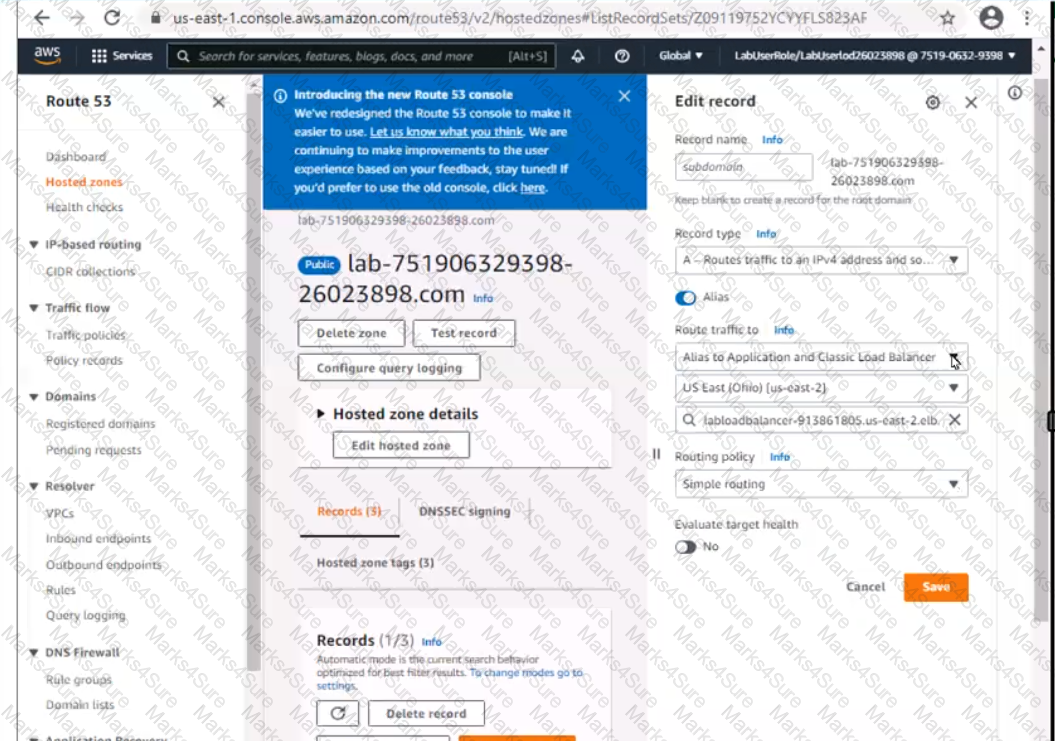Open the notifications bell icon
This screenshot has width=1055, height=741.
(579, 56)
